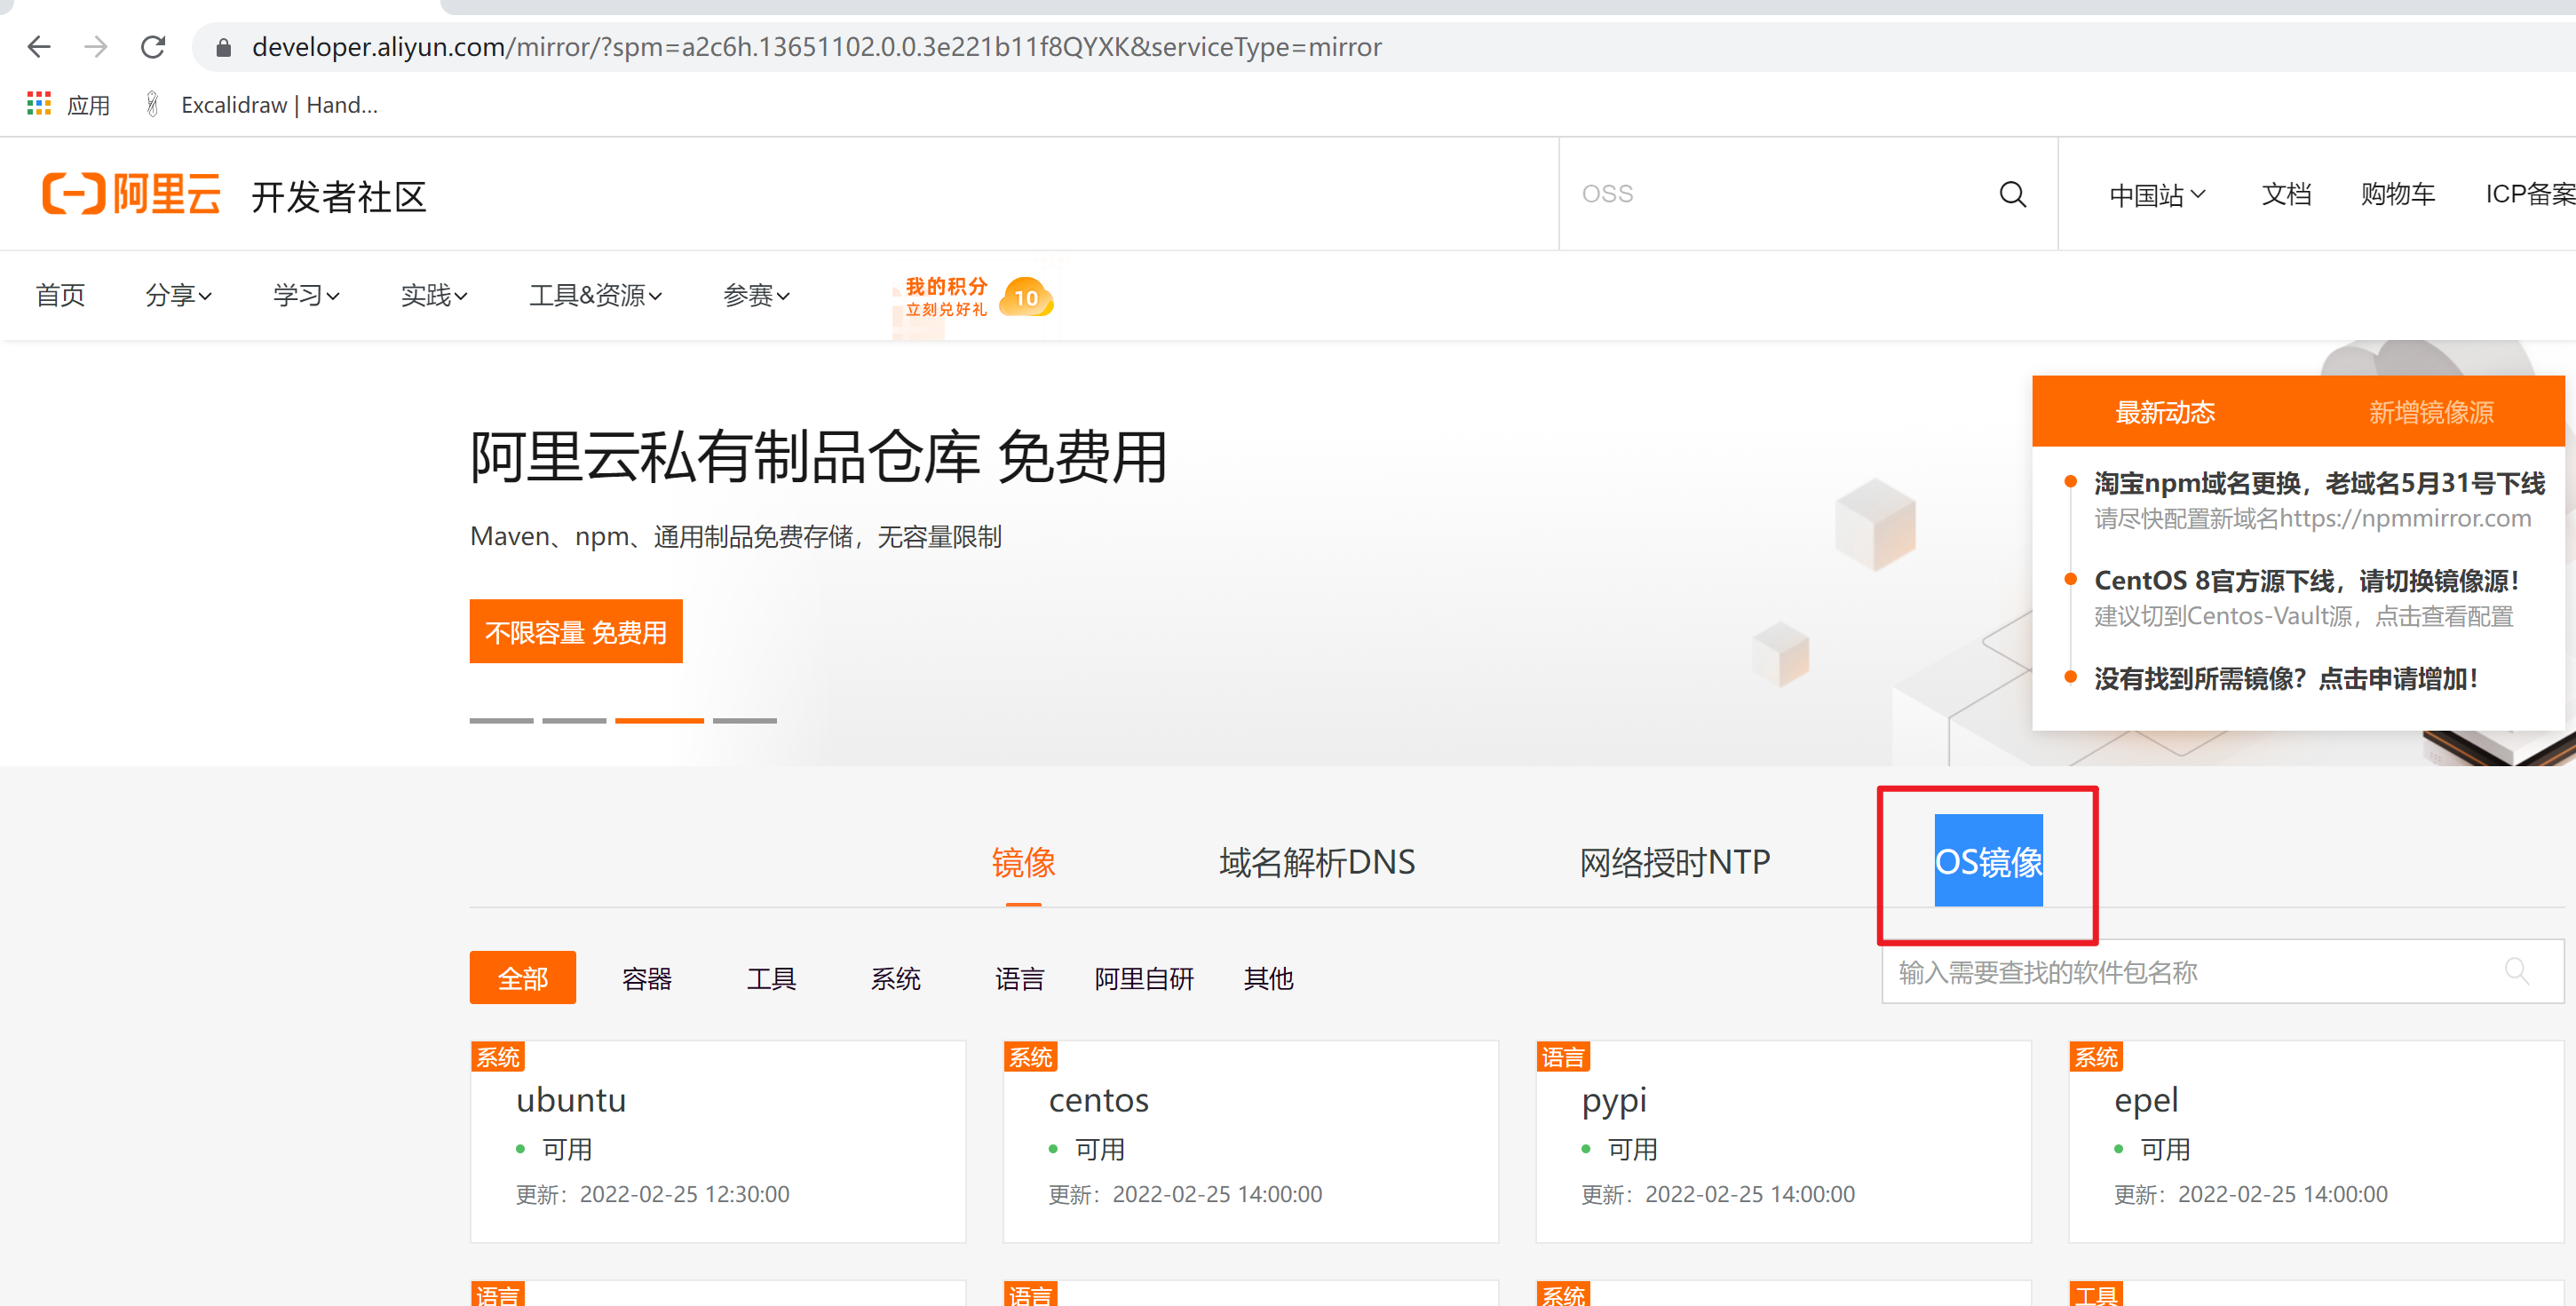
Task: Open the 淘宝npm域名更换 news item
Action: coord(2319,483)
